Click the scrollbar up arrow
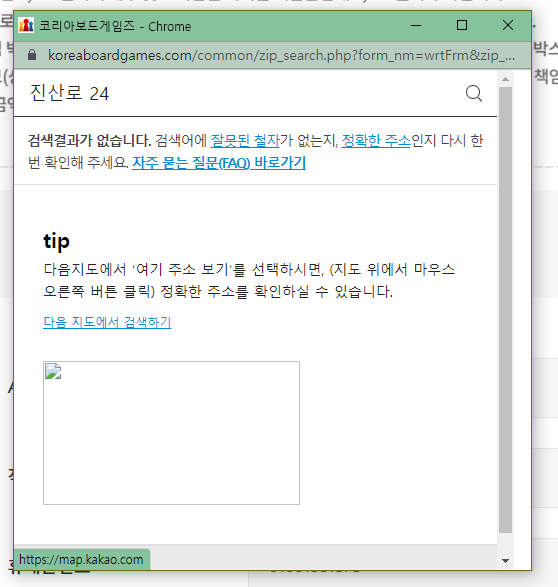Screen dimensions: 558x587 tap(506, 79)
